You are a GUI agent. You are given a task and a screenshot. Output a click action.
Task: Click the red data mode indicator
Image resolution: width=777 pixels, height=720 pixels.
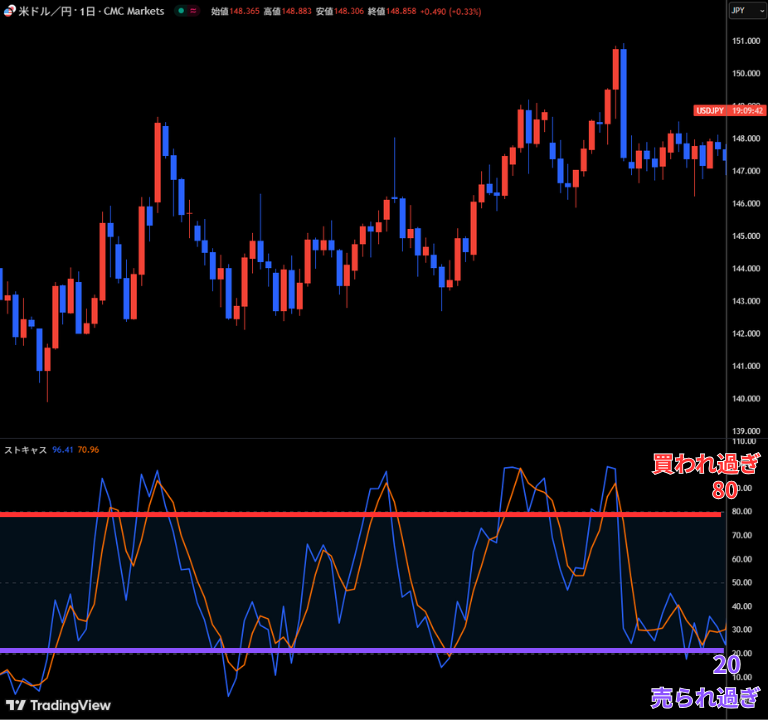click(x=193, y=11)
